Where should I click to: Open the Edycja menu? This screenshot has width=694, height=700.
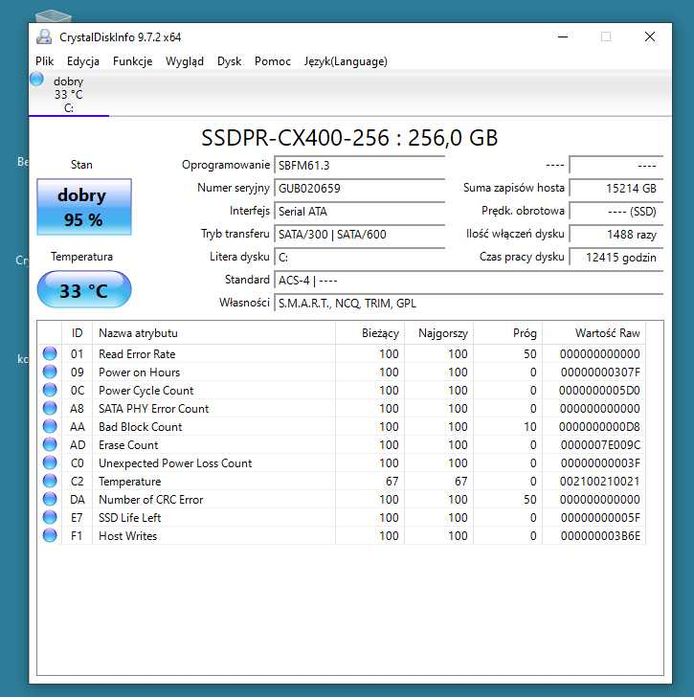click(83, 61)
